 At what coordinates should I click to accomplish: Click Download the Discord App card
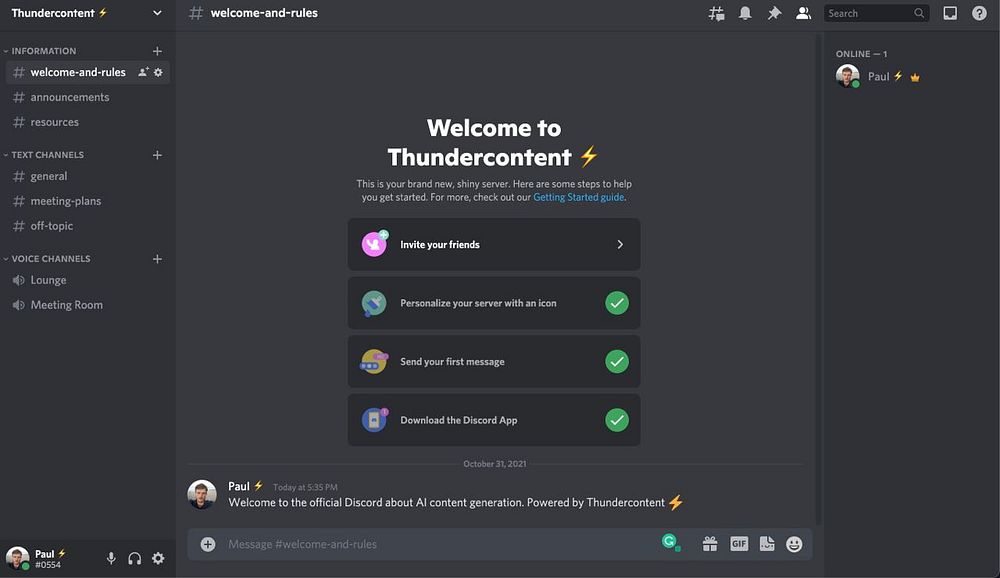tap(494, 420)
